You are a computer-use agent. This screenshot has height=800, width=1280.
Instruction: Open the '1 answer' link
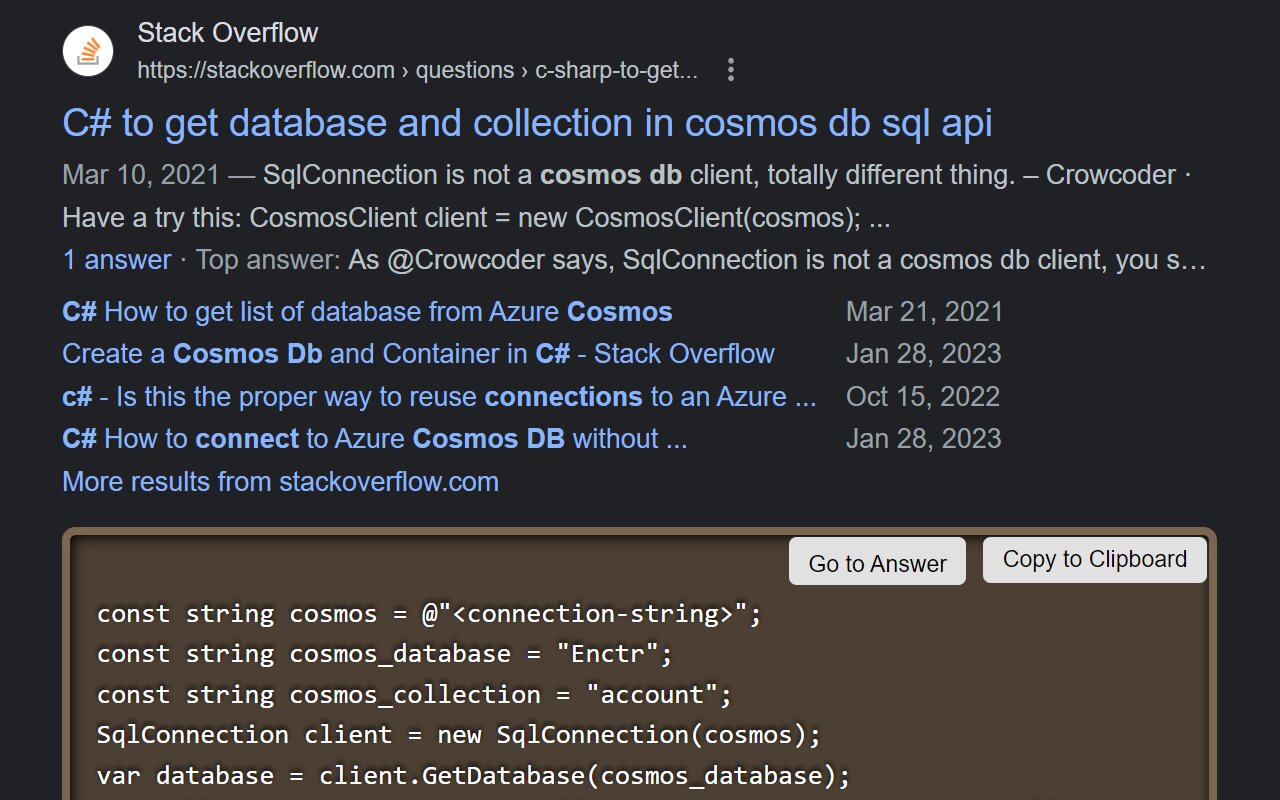(117, 260)
